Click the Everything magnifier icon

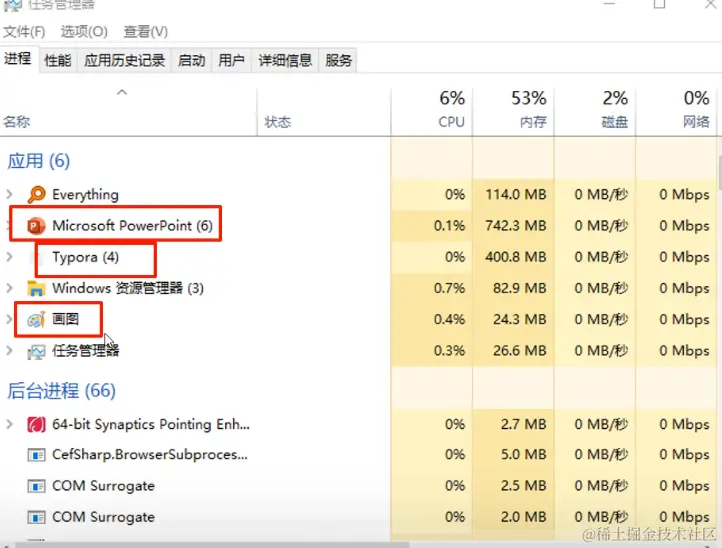point(36,194)
